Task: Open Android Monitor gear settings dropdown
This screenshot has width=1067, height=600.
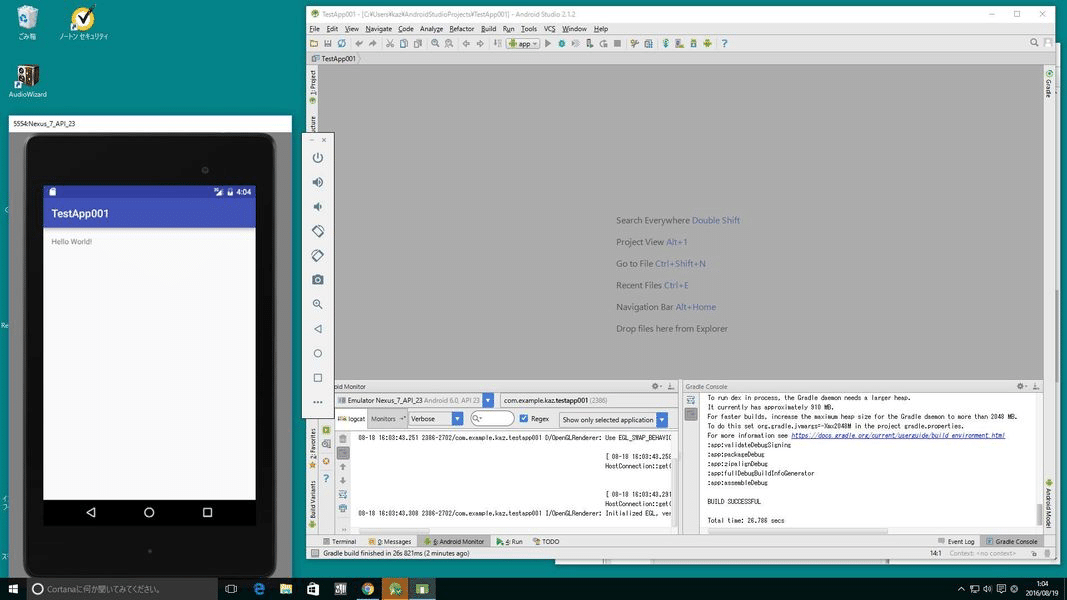Action: 656,386
